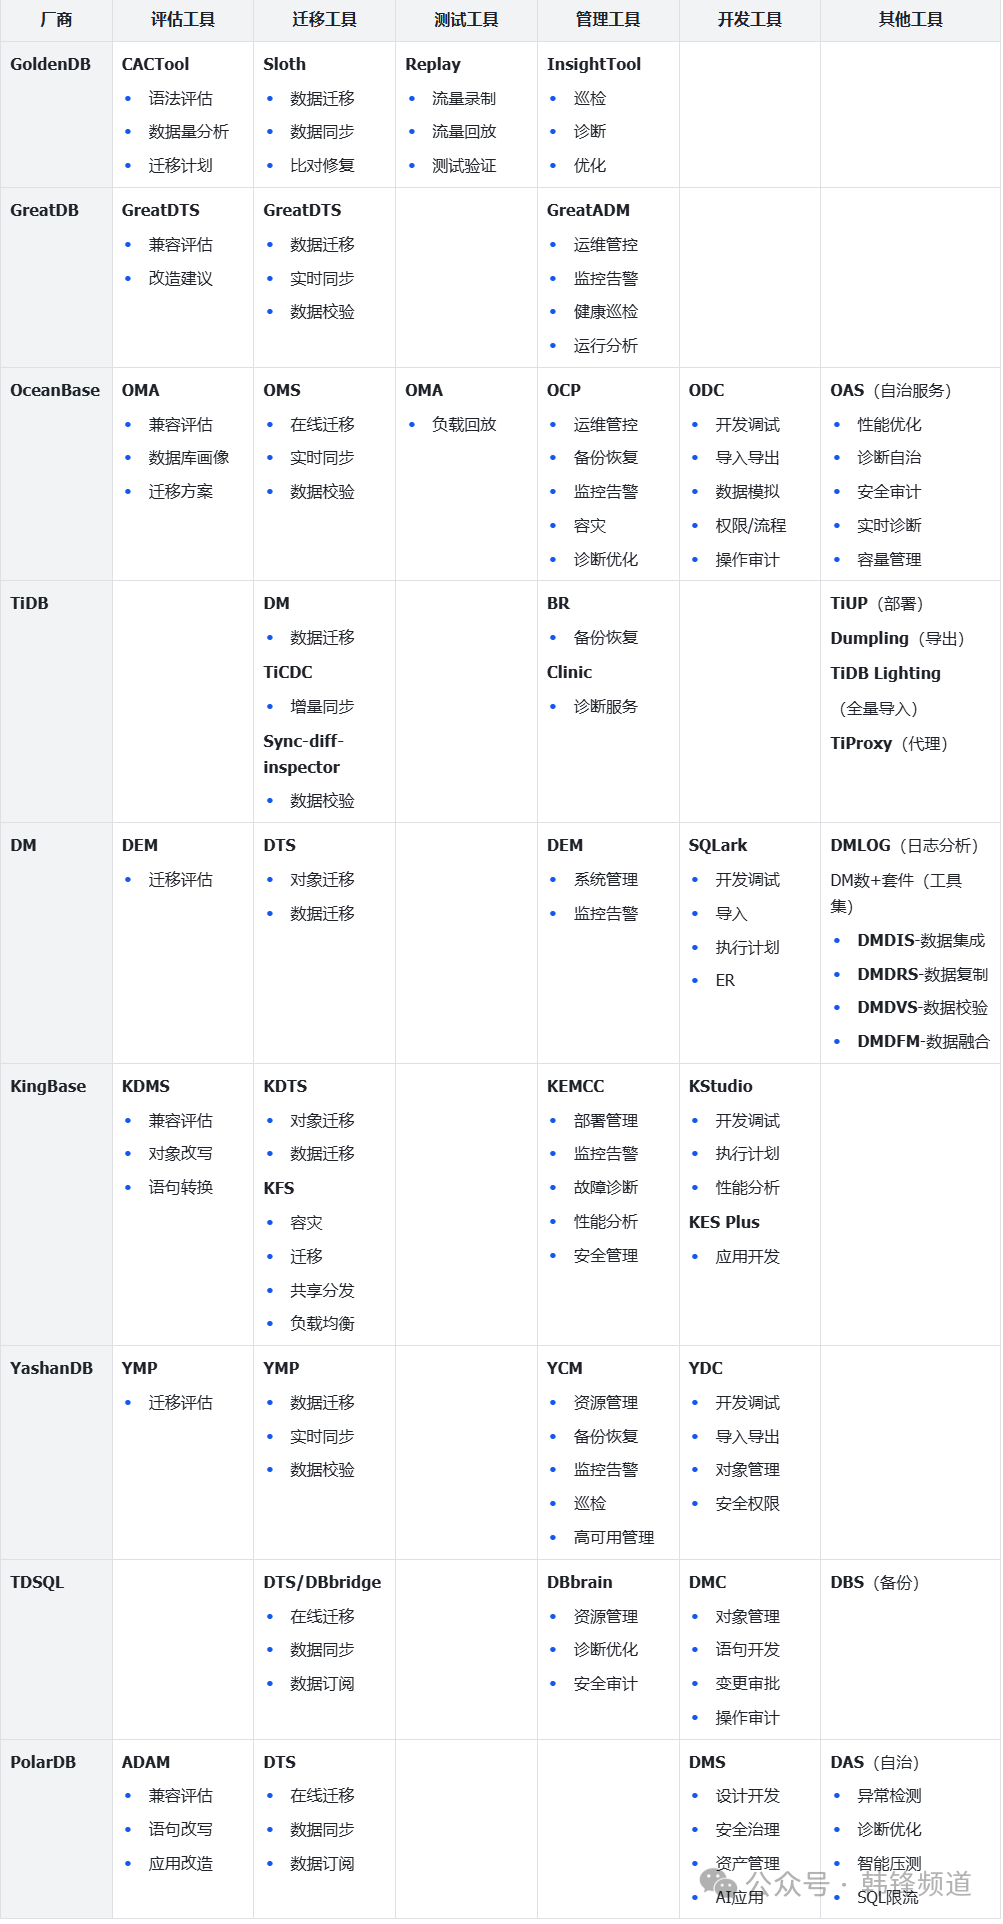
Task: Click the DMDIS-数据集成 bullet
Action: 921,940
